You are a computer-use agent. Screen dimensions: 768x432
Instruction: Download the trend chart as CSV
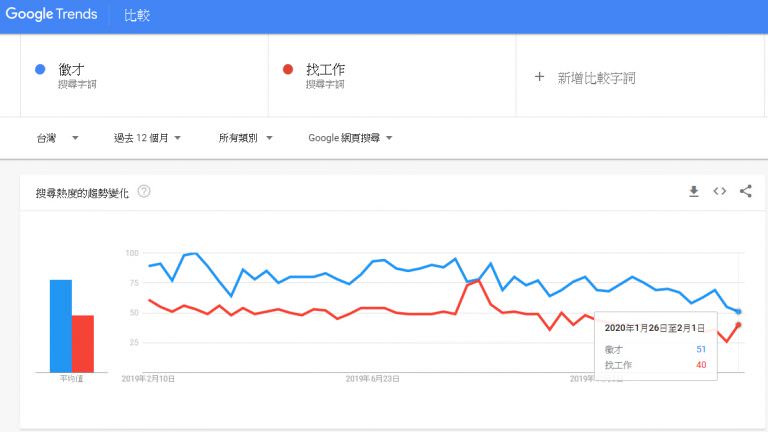pyautogui.click(x=694, y=192)
